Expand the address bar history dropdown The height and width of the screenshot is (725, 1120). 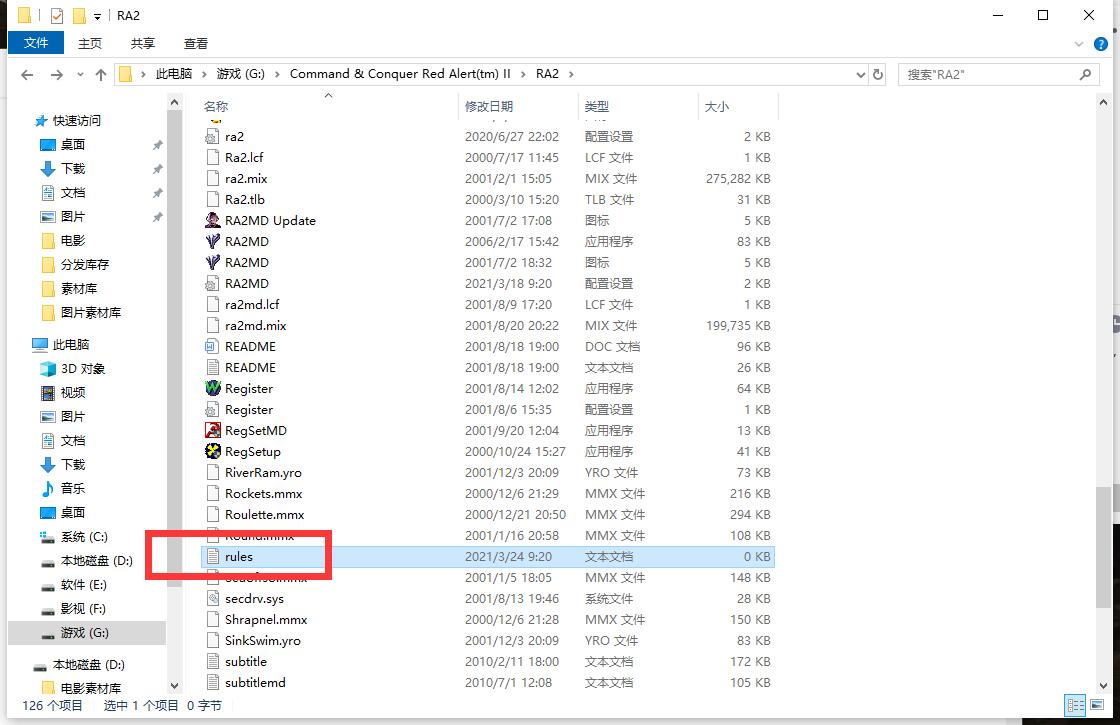click(860, 75)
